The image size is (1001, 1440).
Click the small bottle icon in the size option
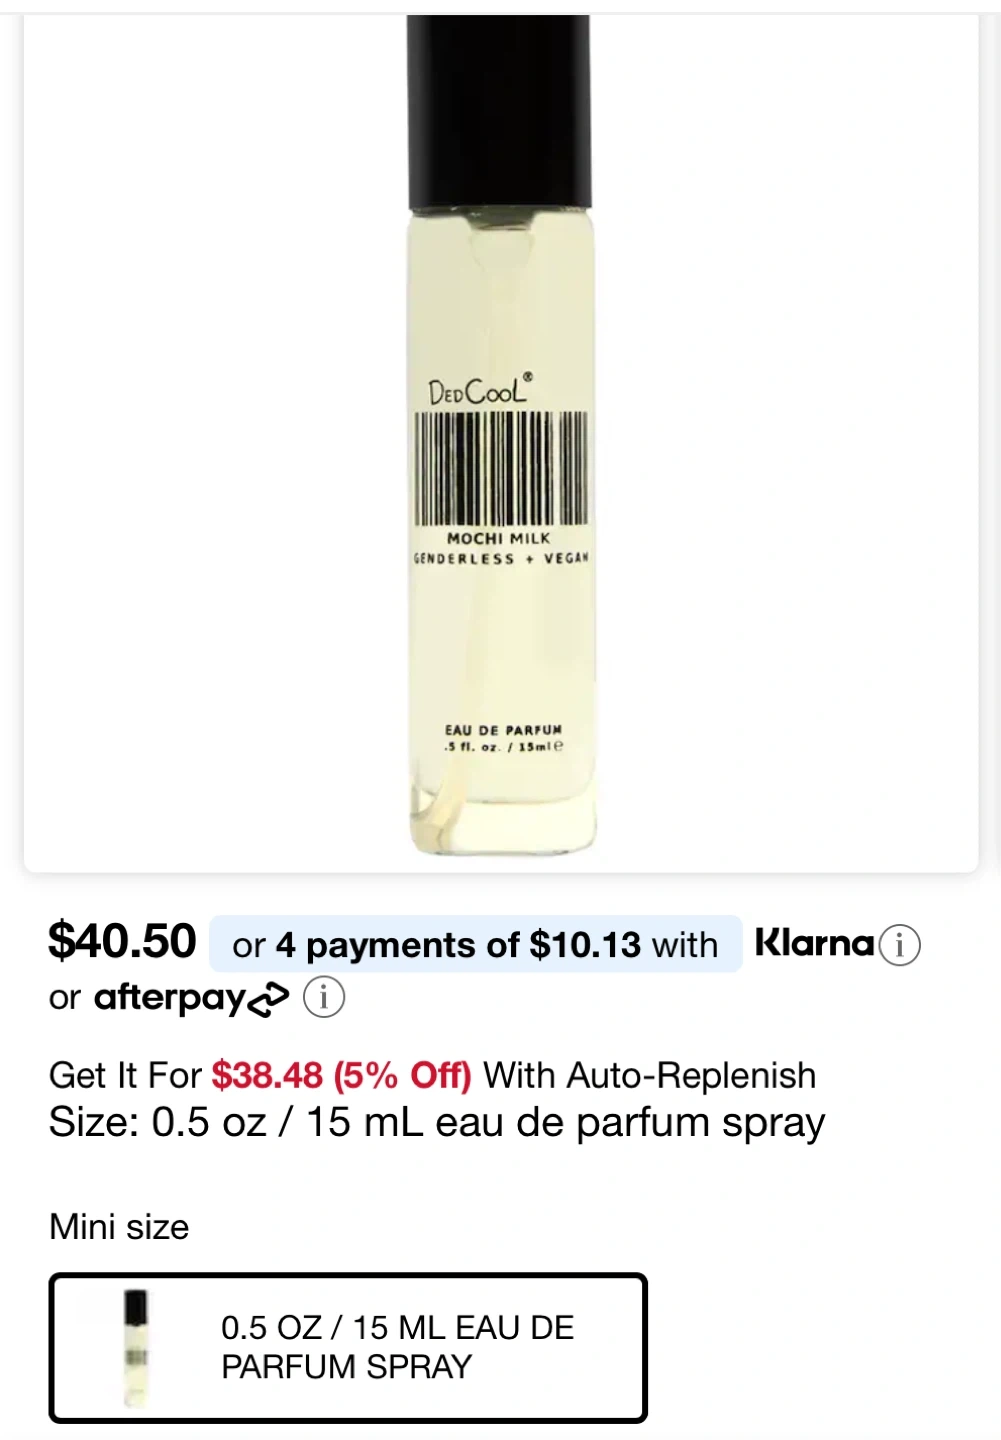pos(136,1347)
